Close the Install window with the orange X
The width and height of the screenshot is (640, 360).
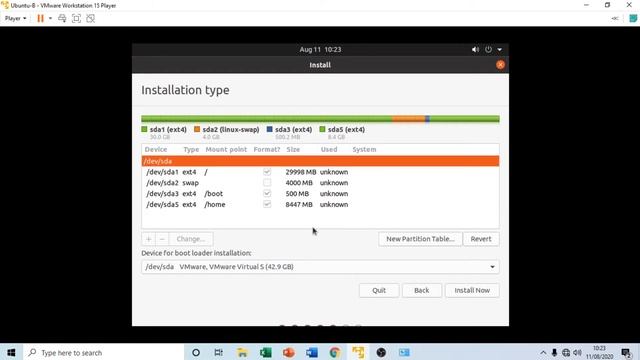tap(500, 64)
